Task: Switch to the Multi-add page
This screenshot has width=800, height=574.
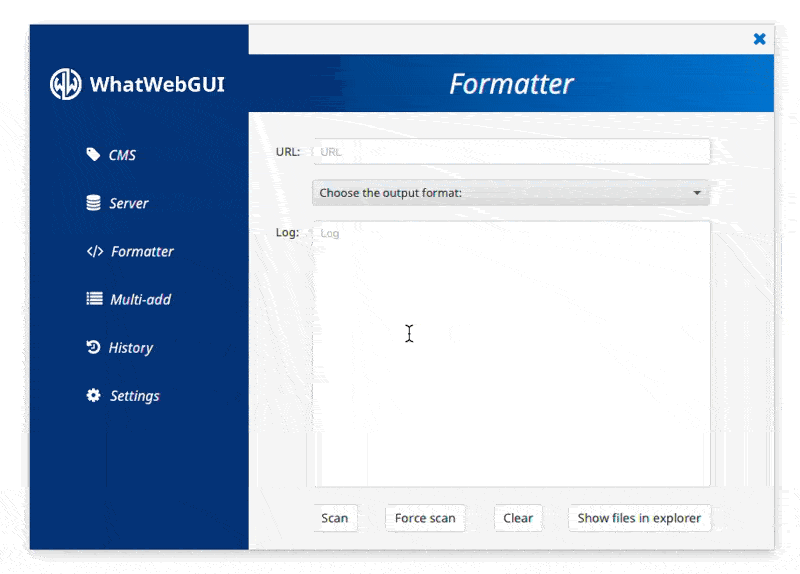Action: click(x=140, y=299)
